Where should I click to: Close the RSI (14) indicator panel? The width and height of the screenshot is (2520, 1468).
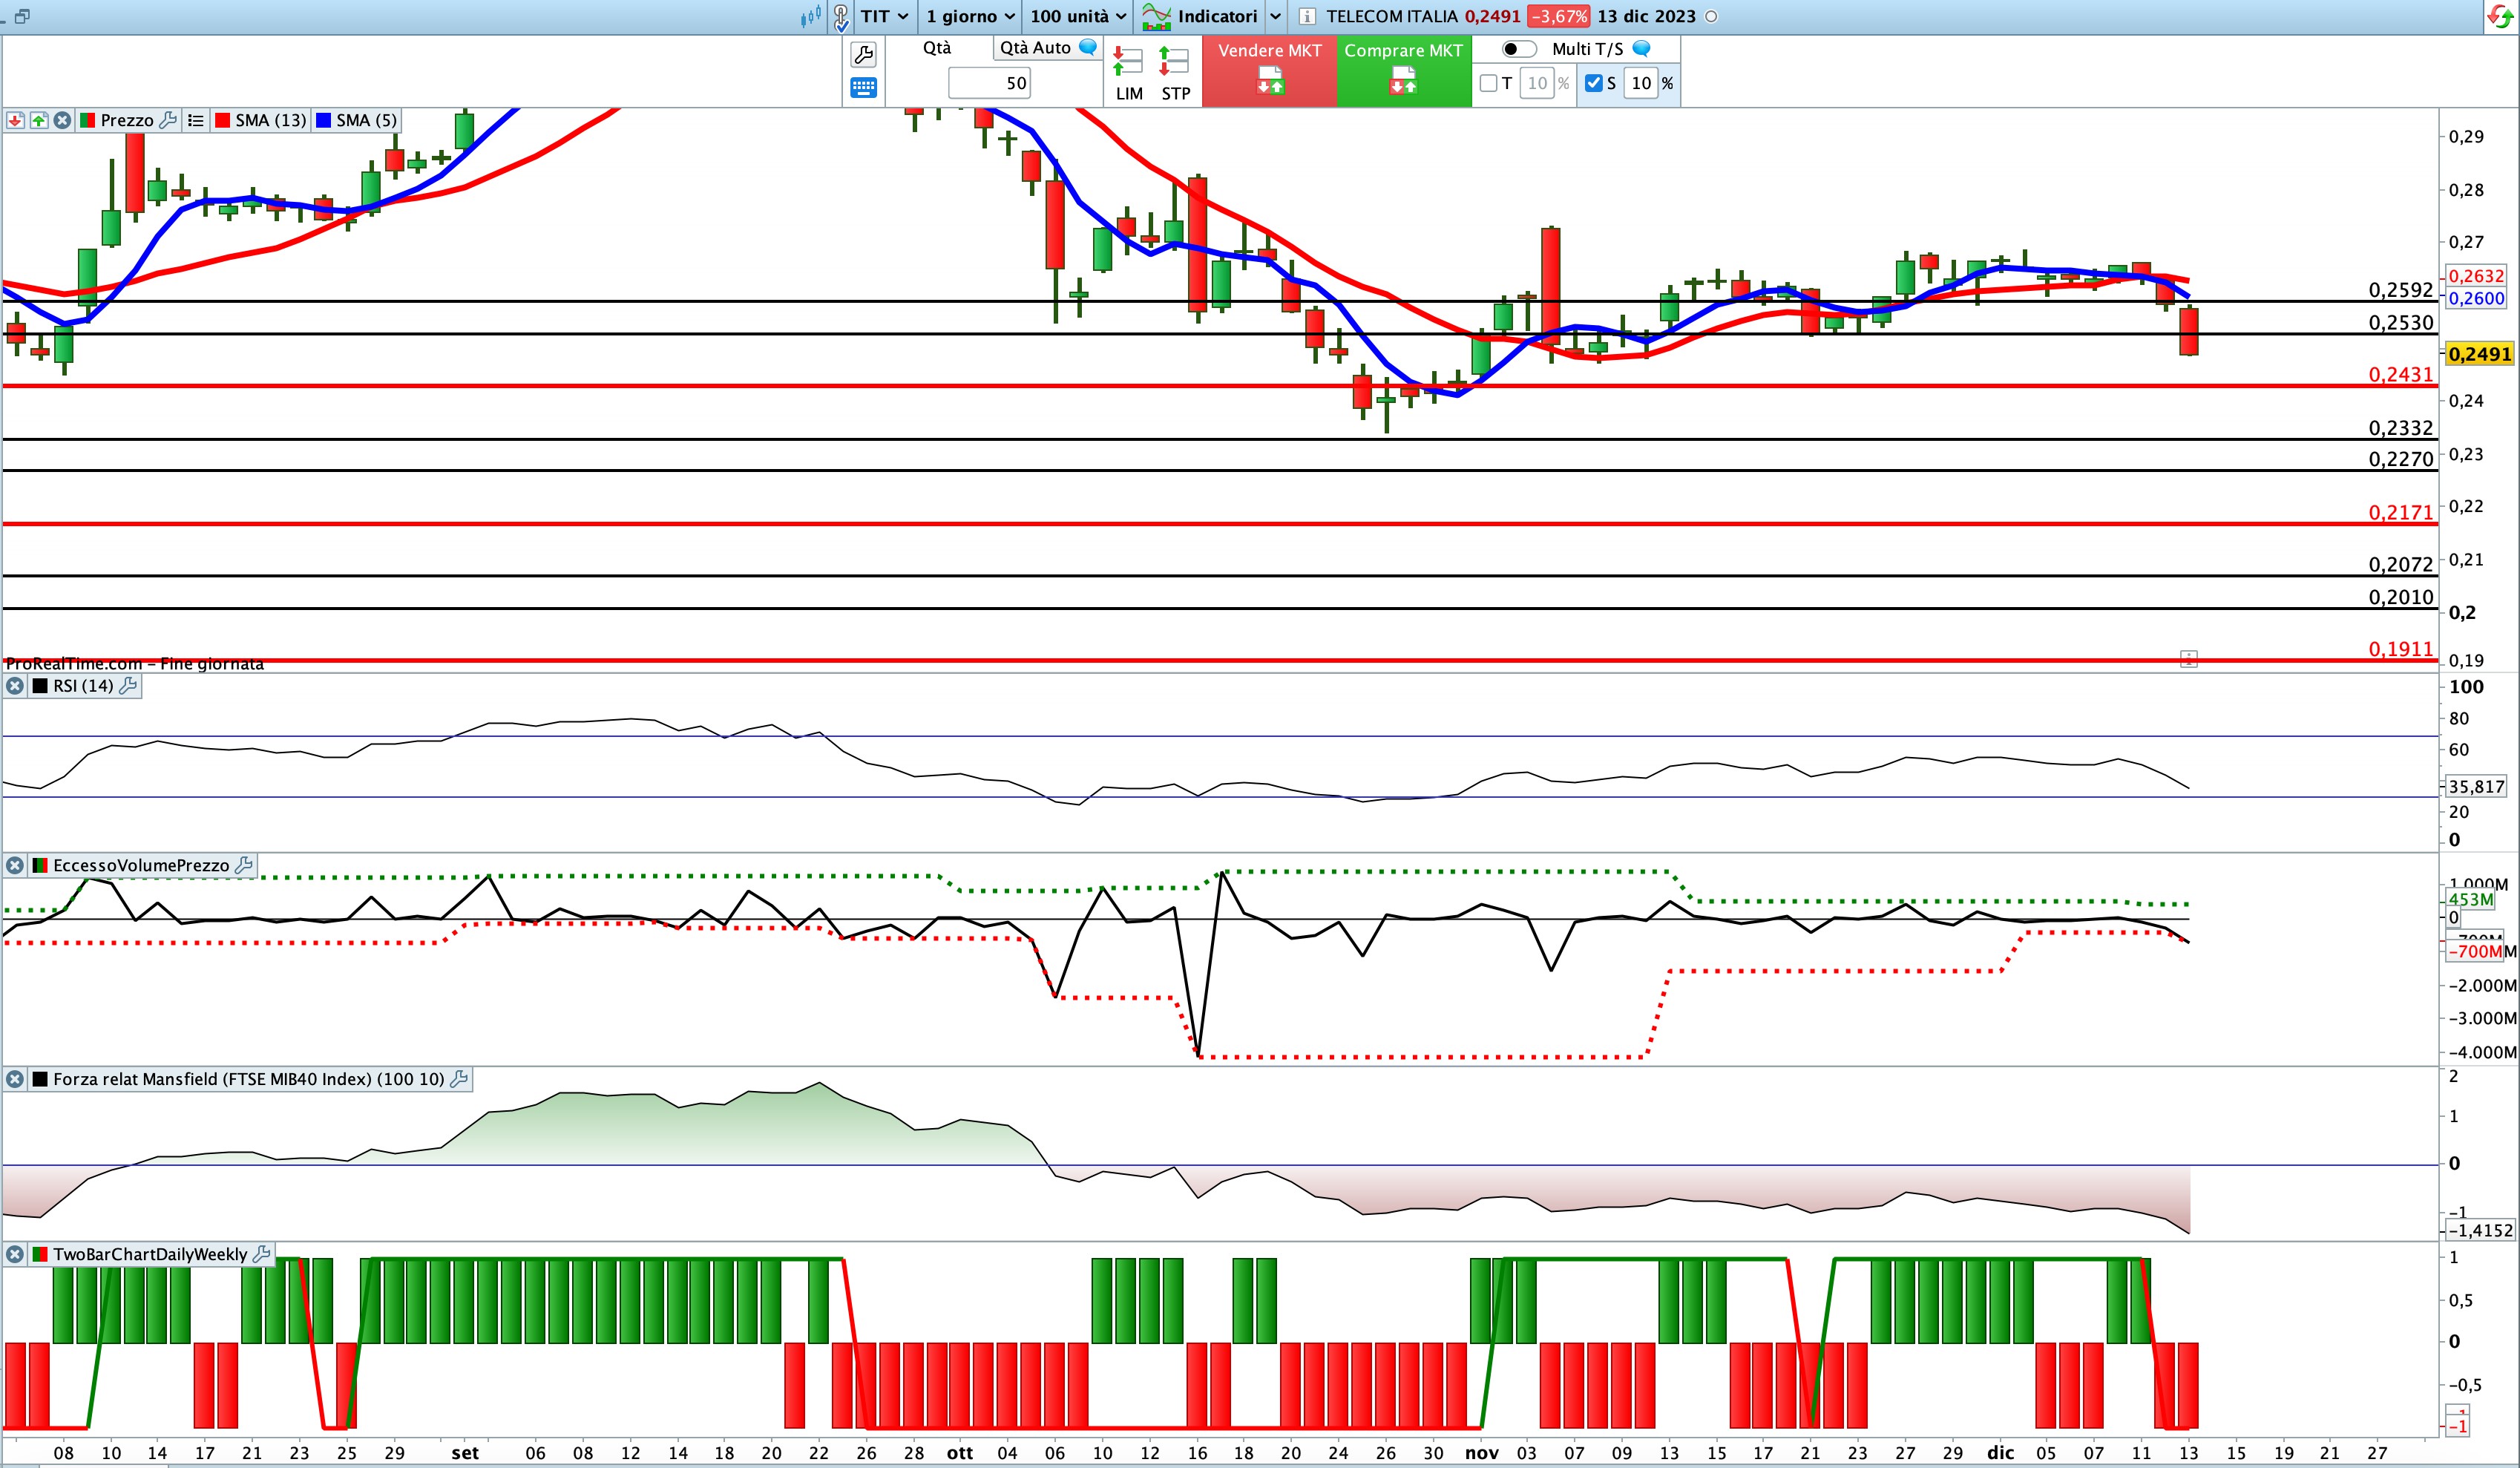[15, 686]
